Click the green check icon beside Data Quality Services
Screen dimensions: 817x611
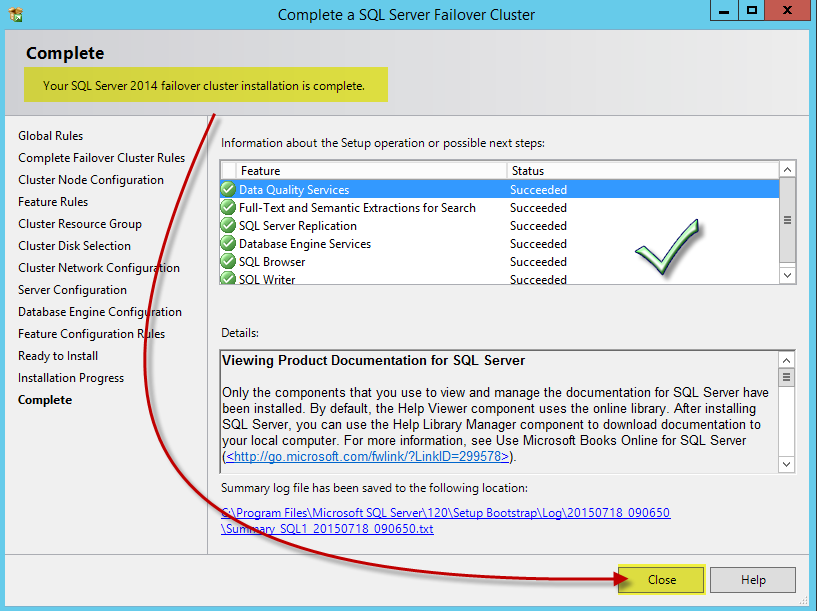click(x=228, y=189)
